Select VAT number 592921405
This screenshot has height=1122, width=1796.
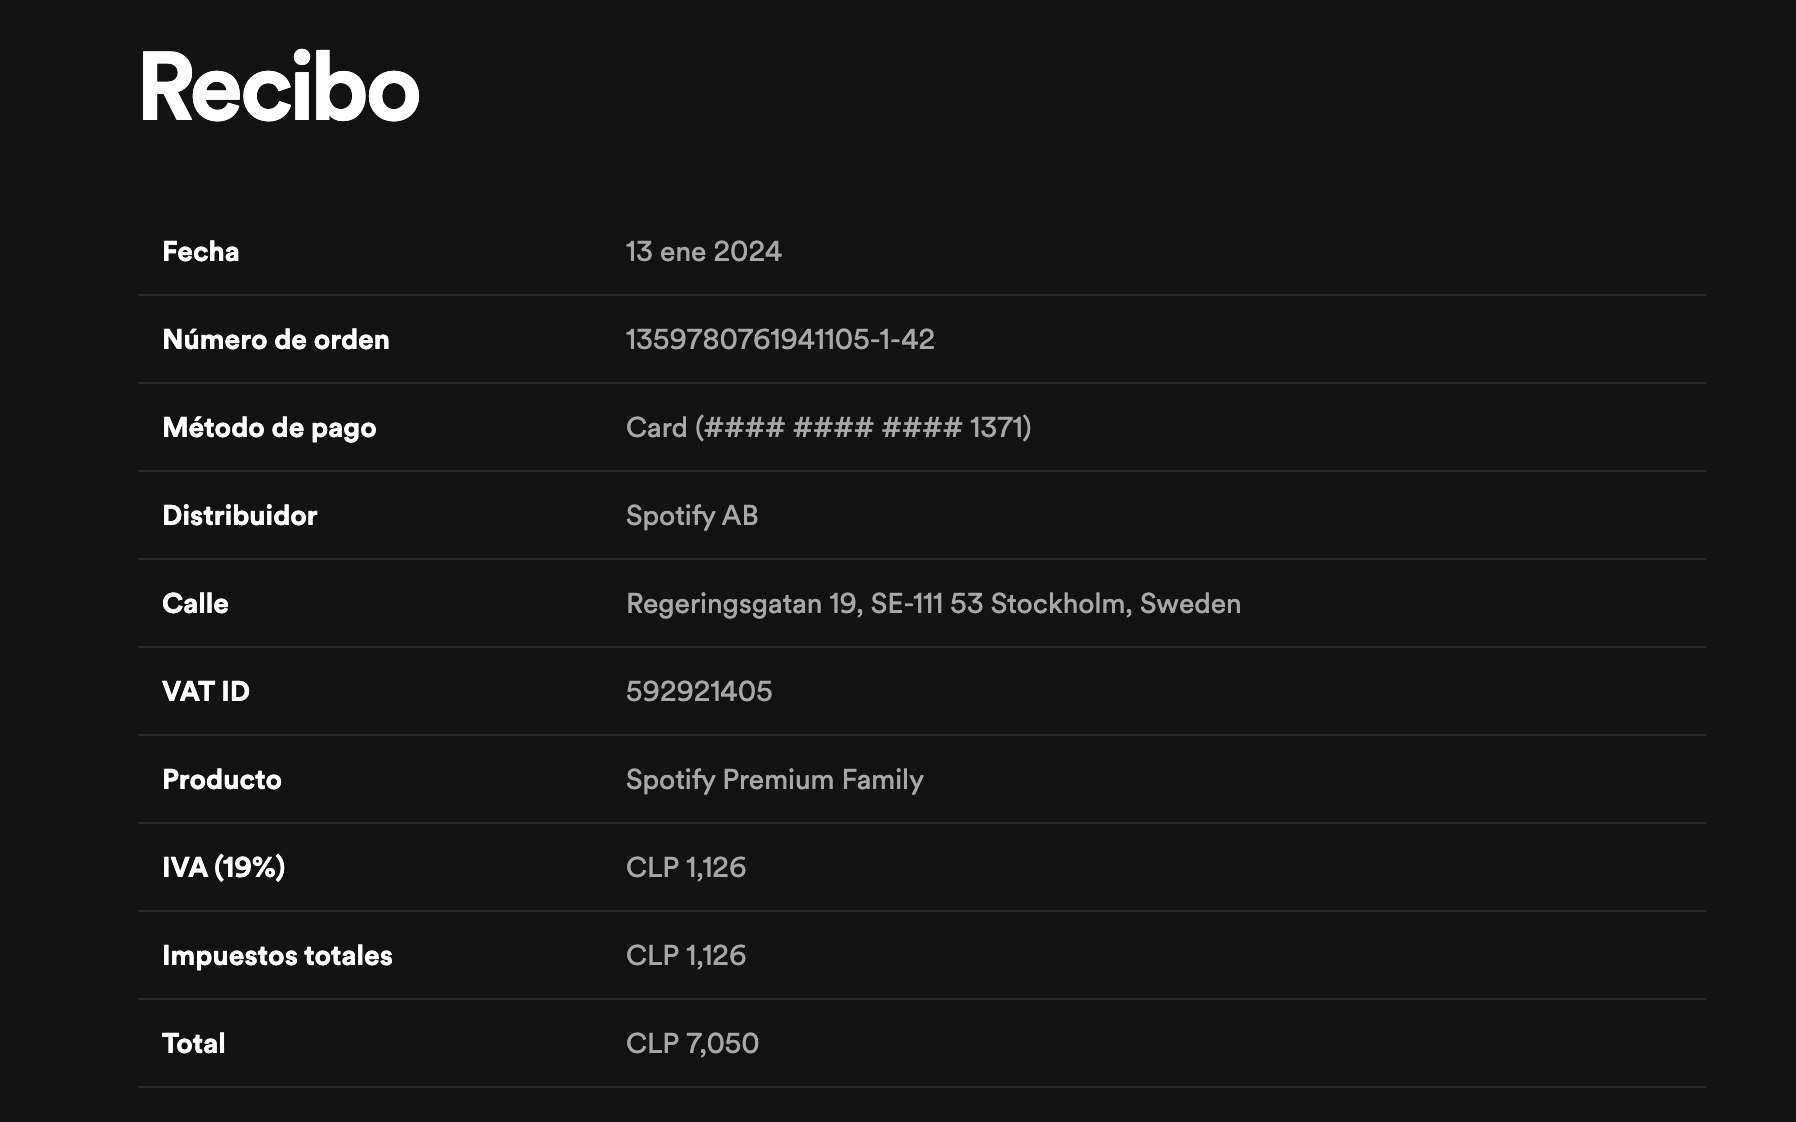pos(698,692)
